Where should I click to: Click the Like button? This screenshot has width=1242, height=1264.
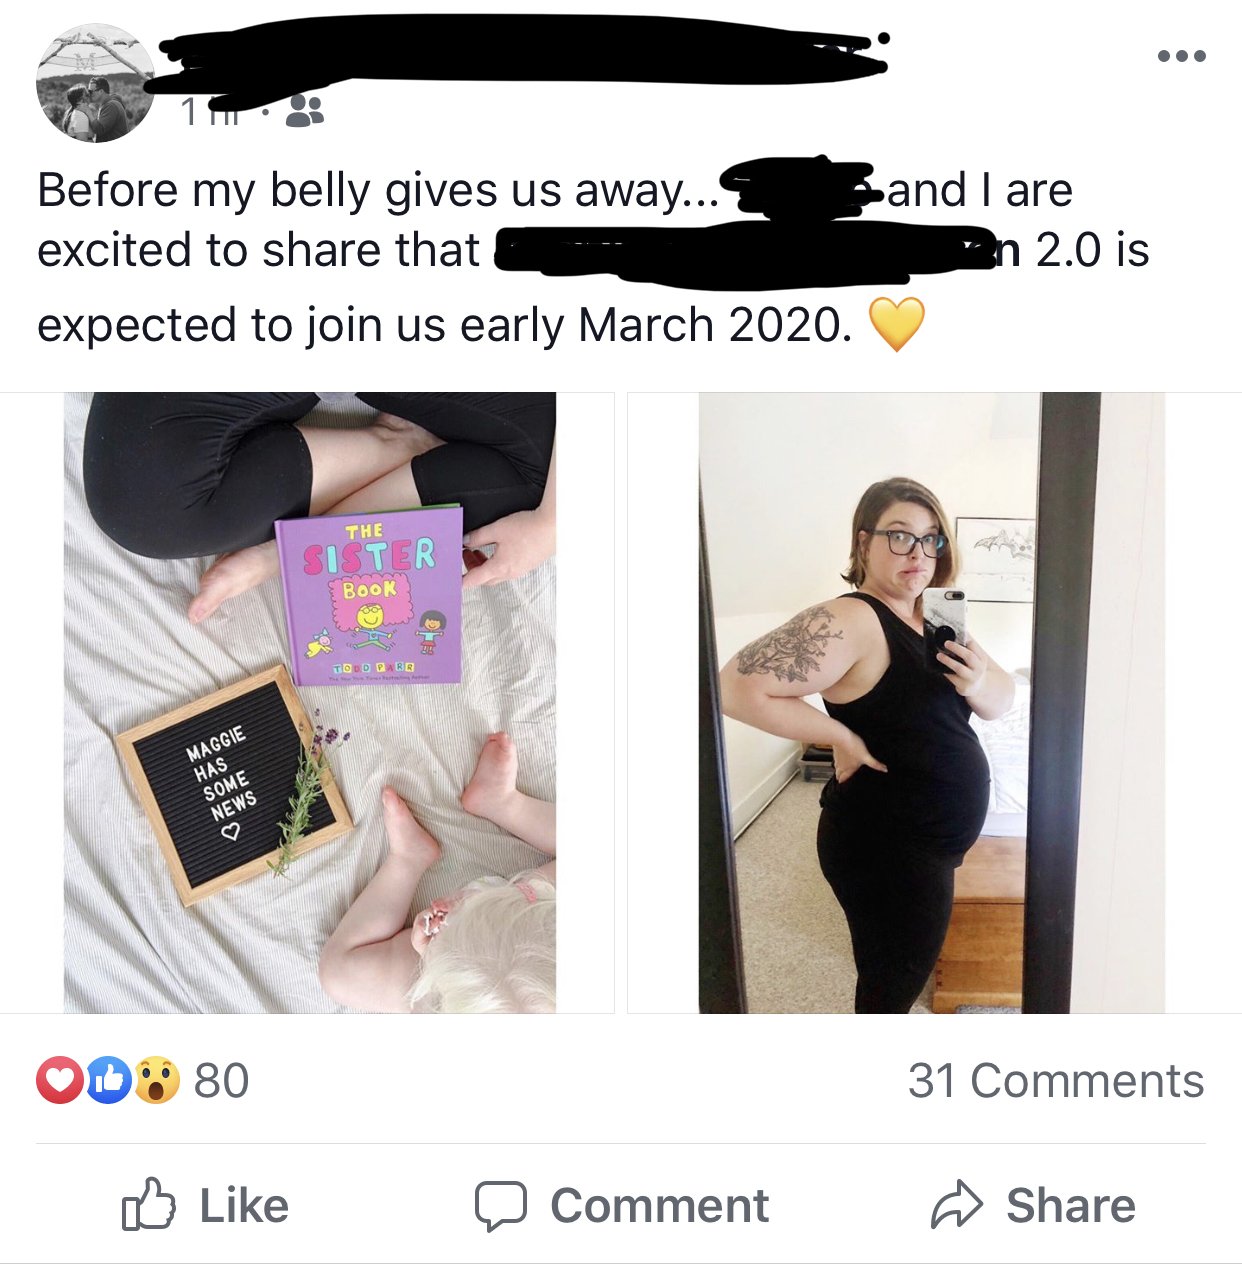point(205,1205)
